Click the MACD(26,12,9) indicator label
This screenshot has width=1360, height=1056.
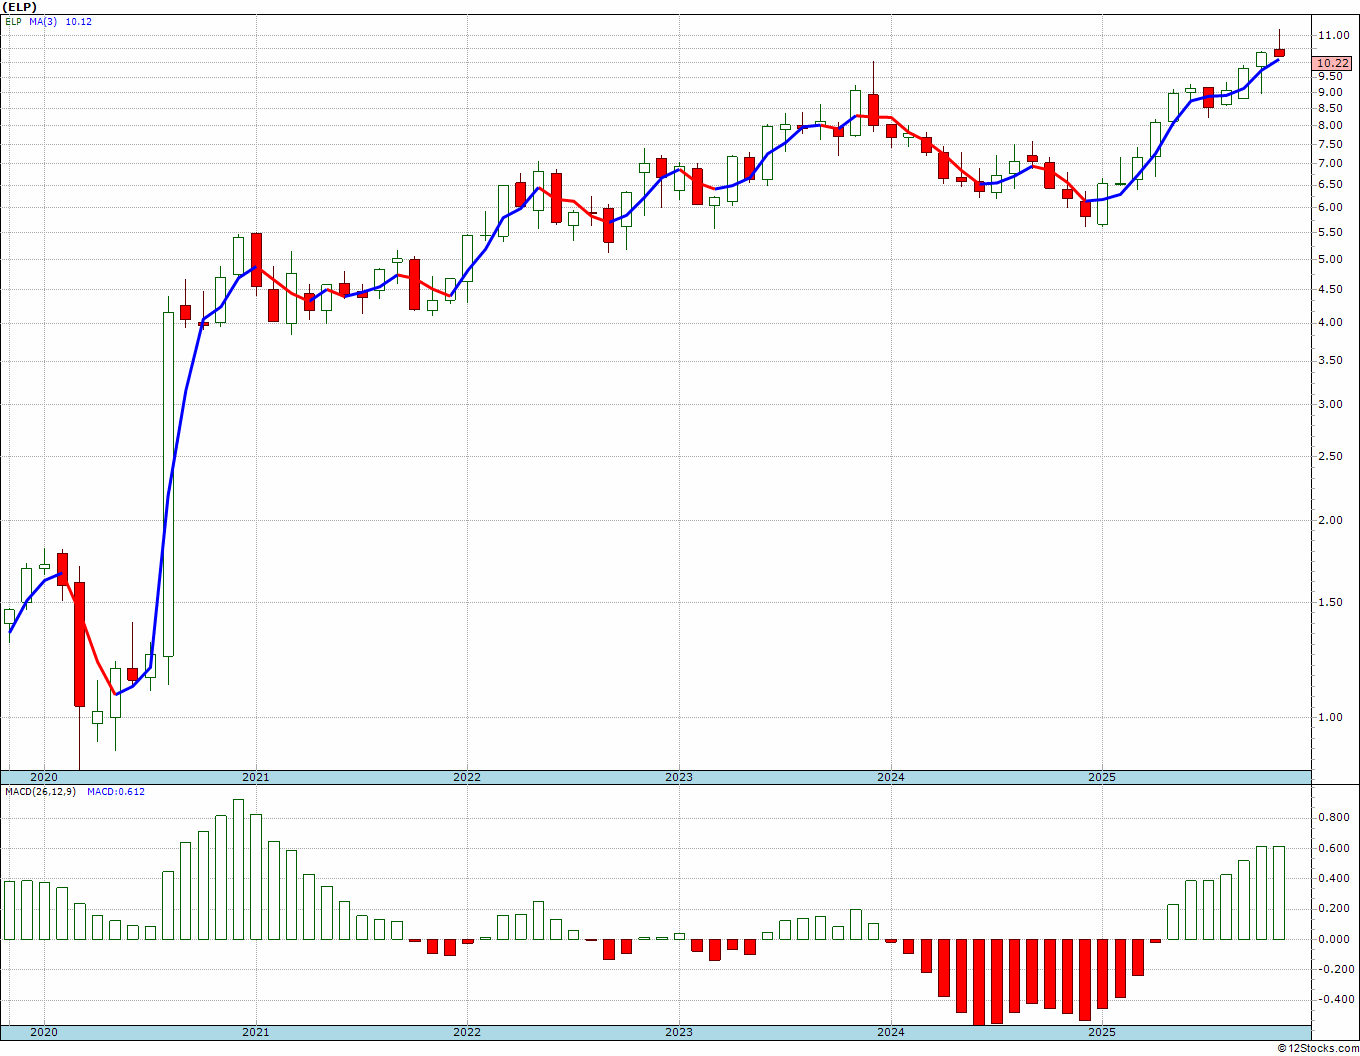[40, 792]
